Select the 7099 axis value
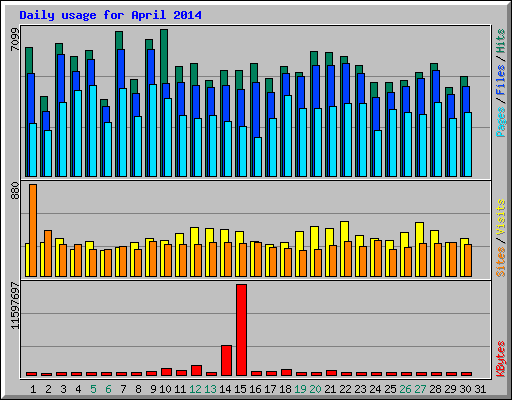 coord(15,40)
